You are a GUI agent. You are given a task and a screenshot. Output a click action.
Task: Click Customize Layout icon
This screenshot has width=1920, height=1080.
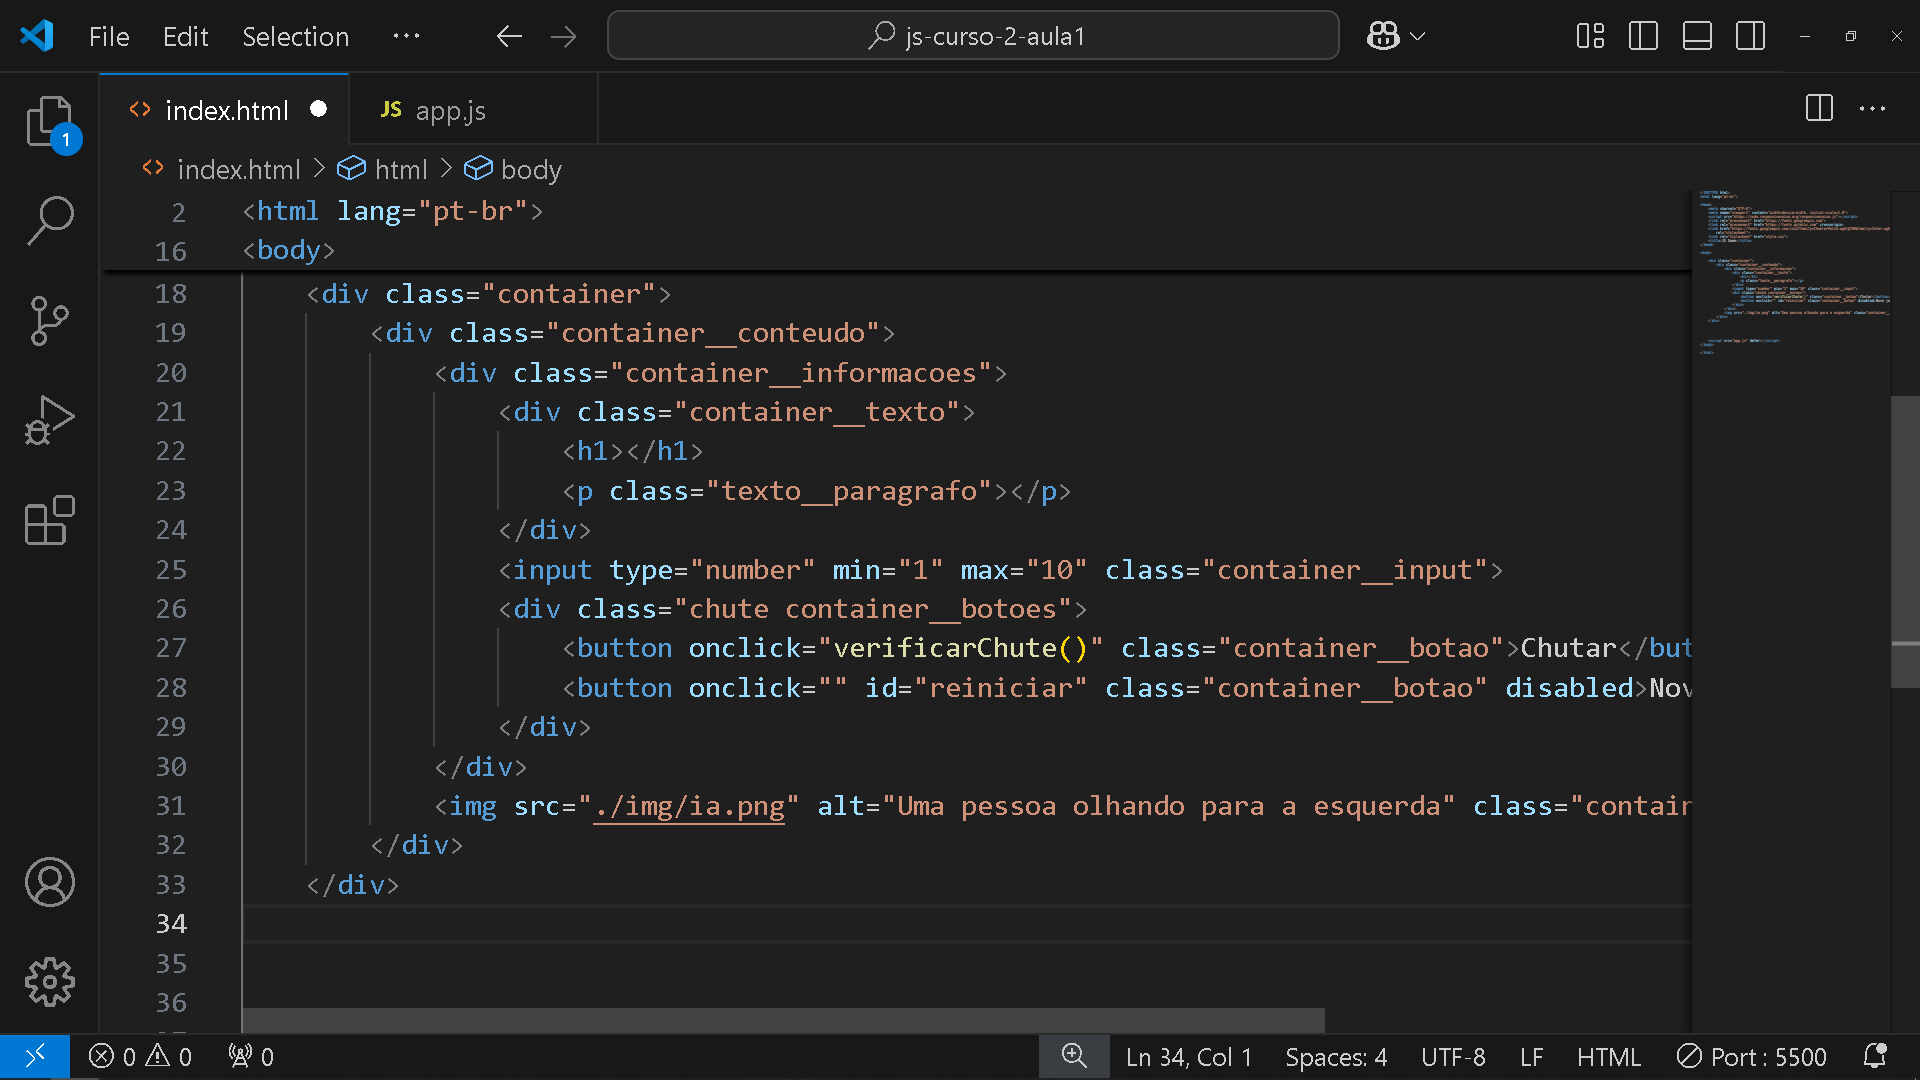(x=1590, y=37)
